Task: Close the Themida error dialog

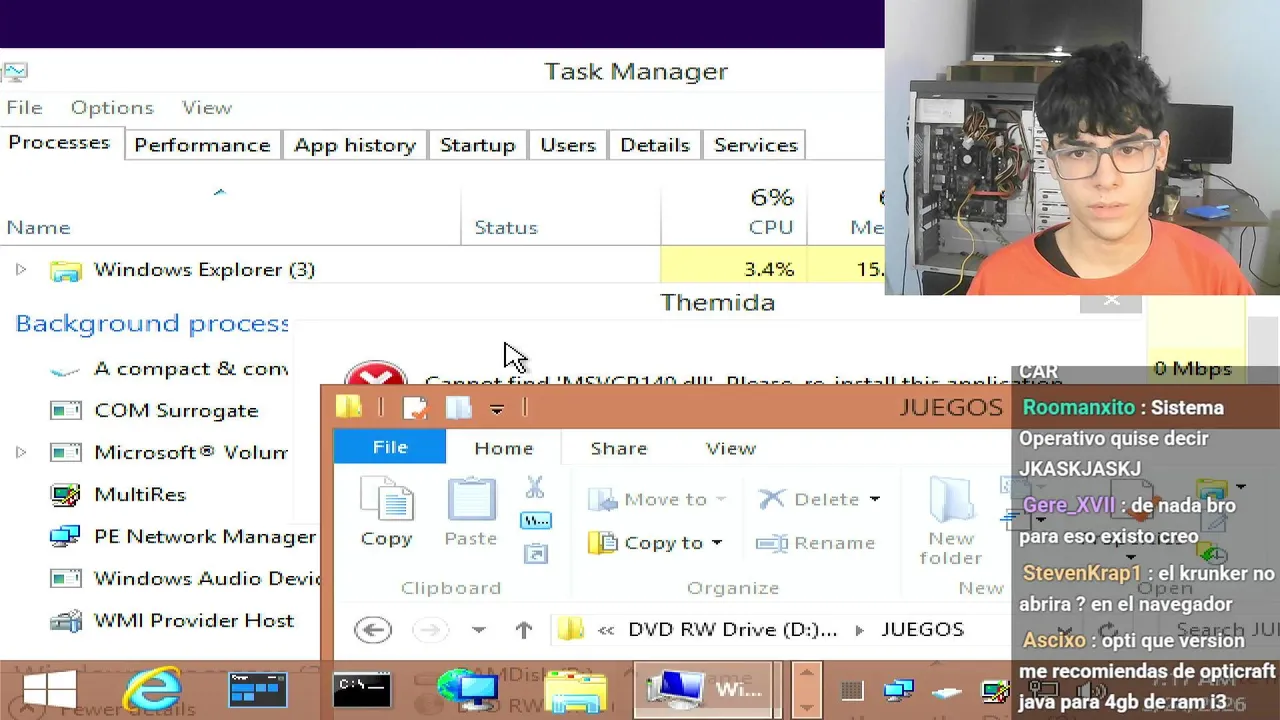Action: pyautogui.click(x=1111, y=301)
